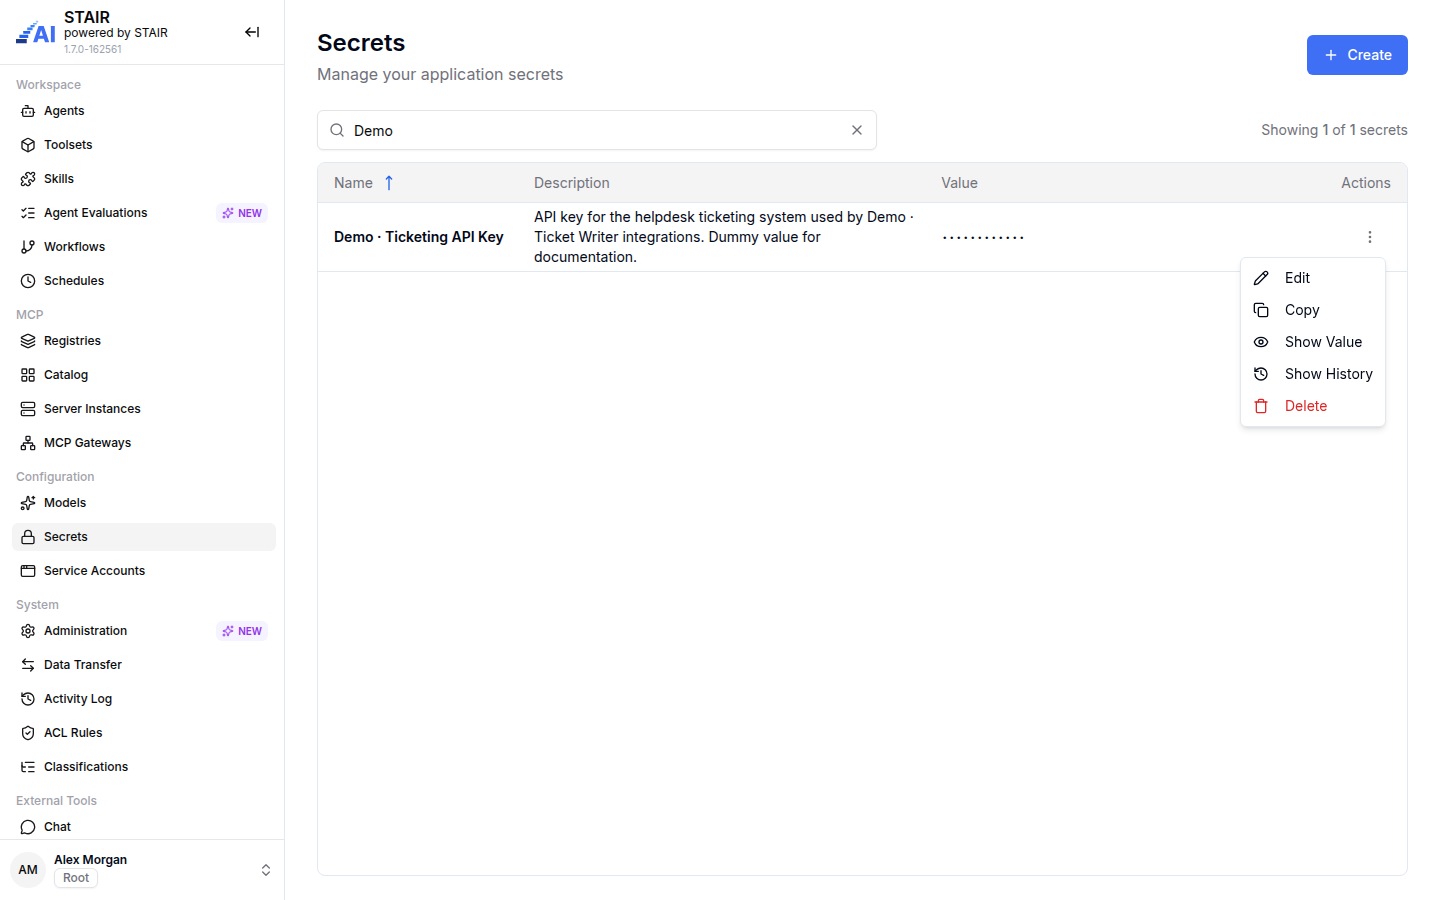Click the Value column header
1440x900 pixels.
pos(959,183)
